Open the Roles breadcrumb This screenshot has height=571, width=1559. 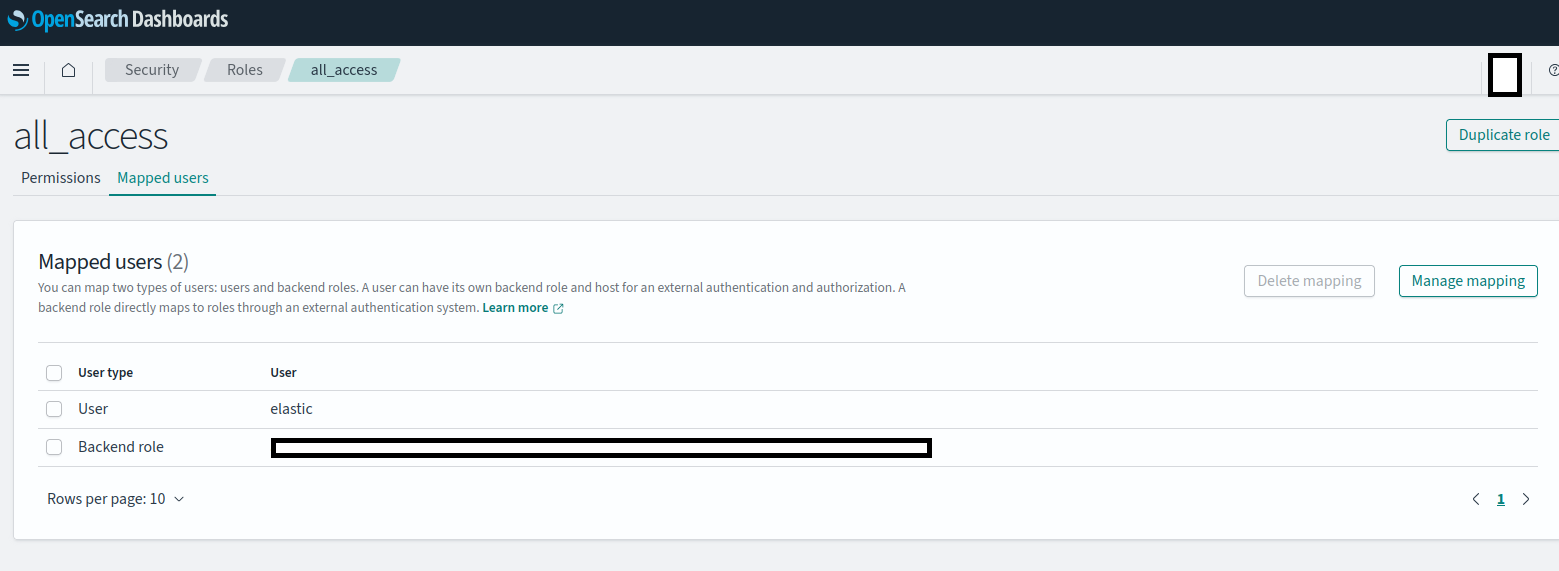[245, 70]
